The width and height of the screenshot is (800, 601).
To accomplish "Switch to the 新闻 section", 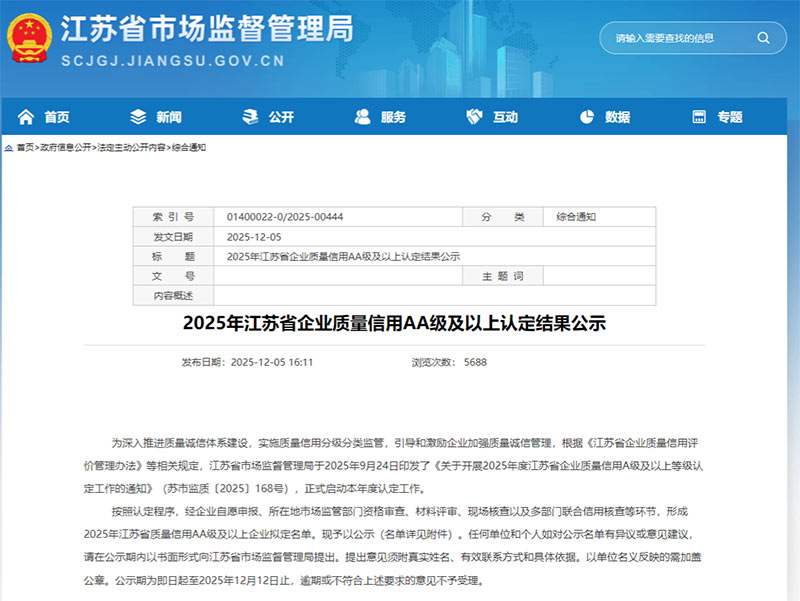I will point(167,116).
